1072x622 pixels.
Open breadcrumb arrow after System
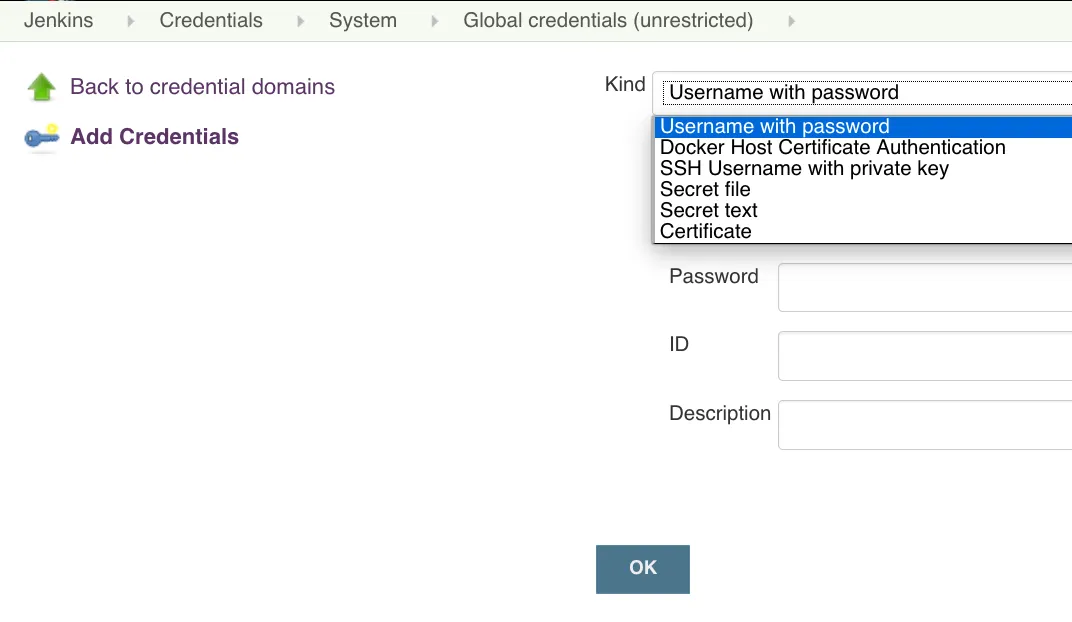pyautogui.click(x=434, y=21)
